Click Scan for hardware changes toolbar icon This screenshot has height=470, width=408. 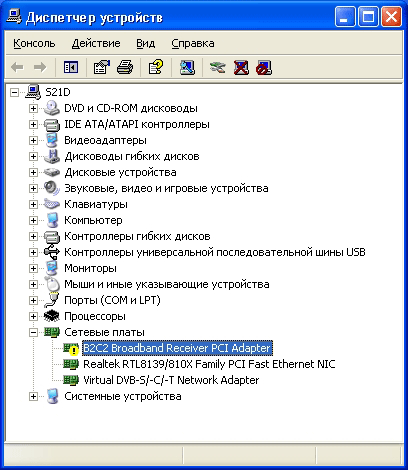click(x=187, y=67)
